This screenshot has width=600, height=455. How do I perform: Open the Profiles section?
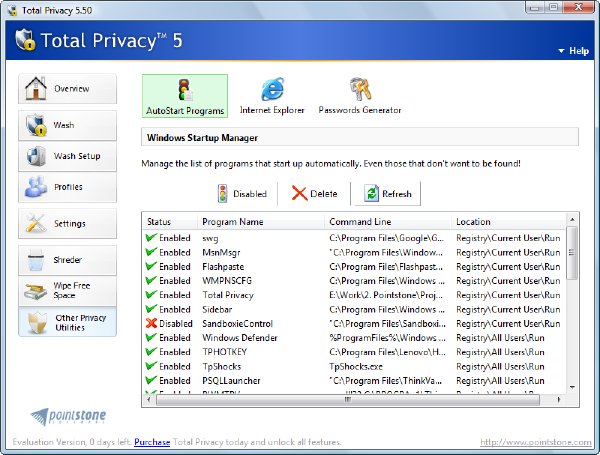pyautogui.click(x=67, y=187)
